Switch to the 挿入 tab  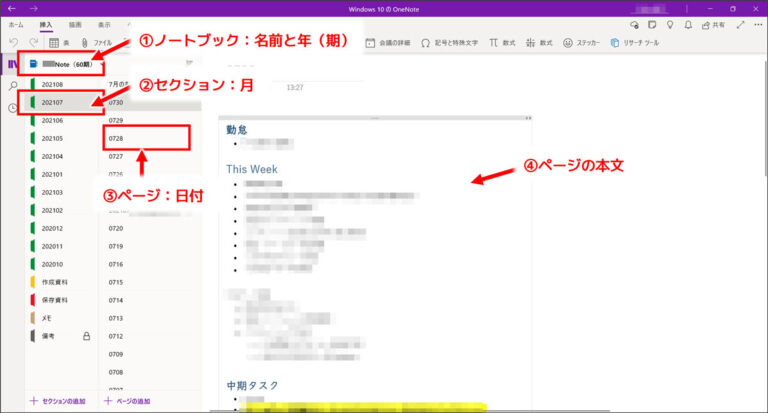tap(46, 24)
